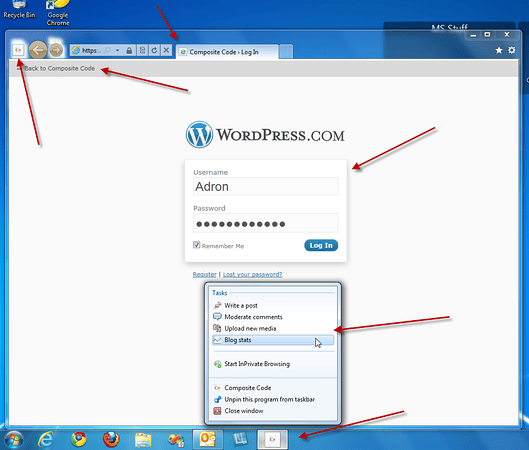This screenshot has width=529, height=450.
Task: Open the Recycle Bin desktop icon
Action: (x=19, y=9)
